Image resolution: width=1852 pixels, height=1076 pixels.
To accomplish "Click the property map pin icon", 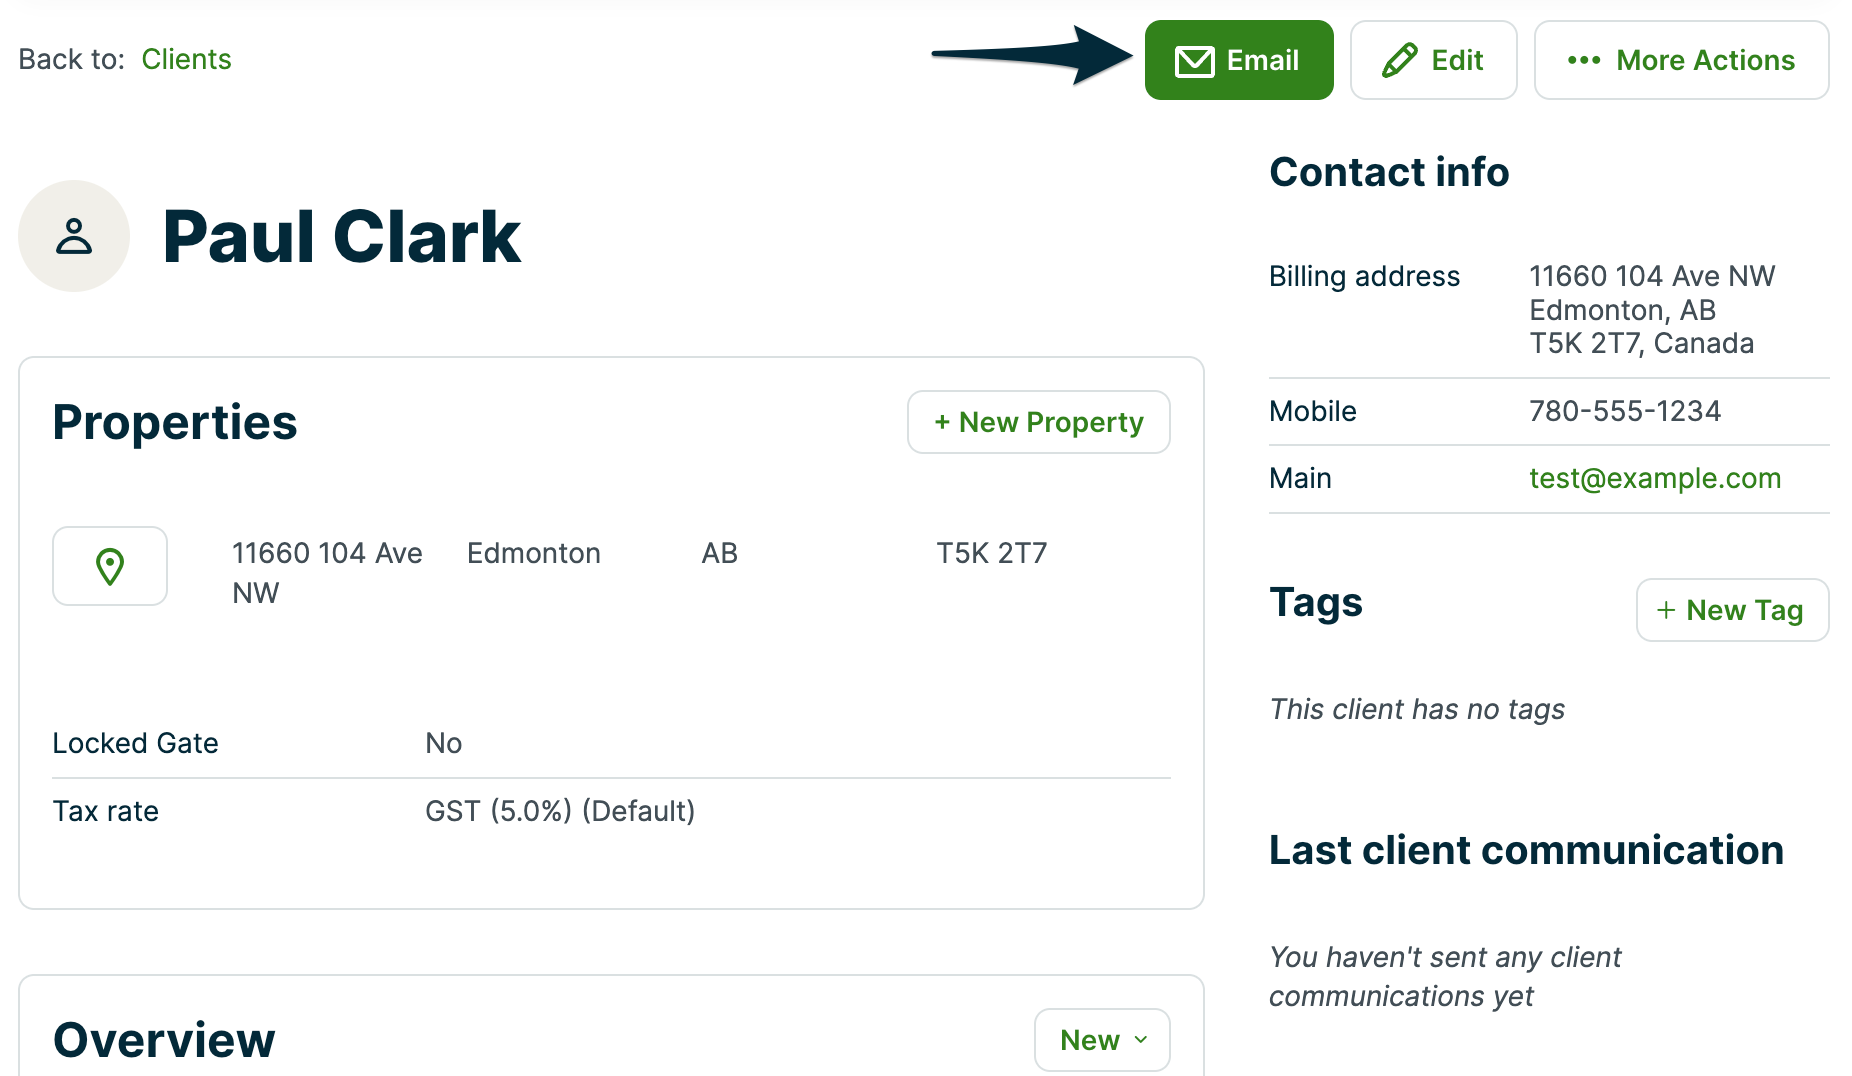I will [110, 566].
